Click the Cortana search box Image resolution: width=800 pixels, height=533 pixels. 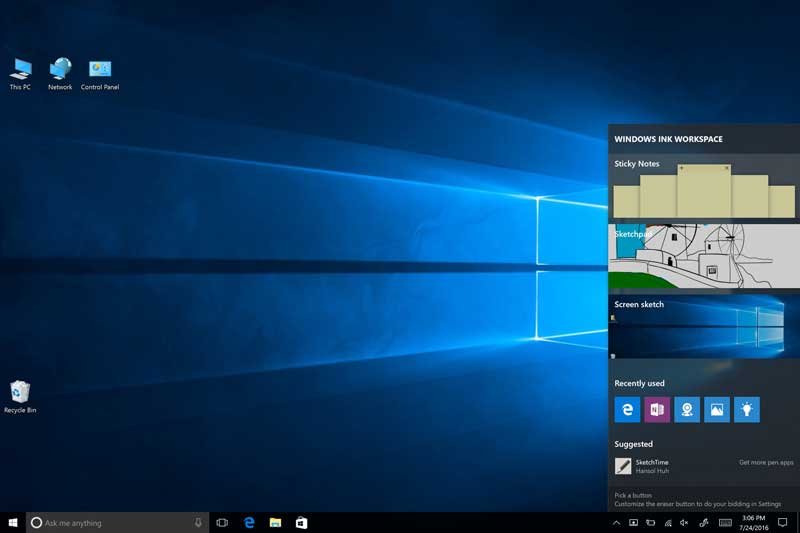tap(117, 523)
